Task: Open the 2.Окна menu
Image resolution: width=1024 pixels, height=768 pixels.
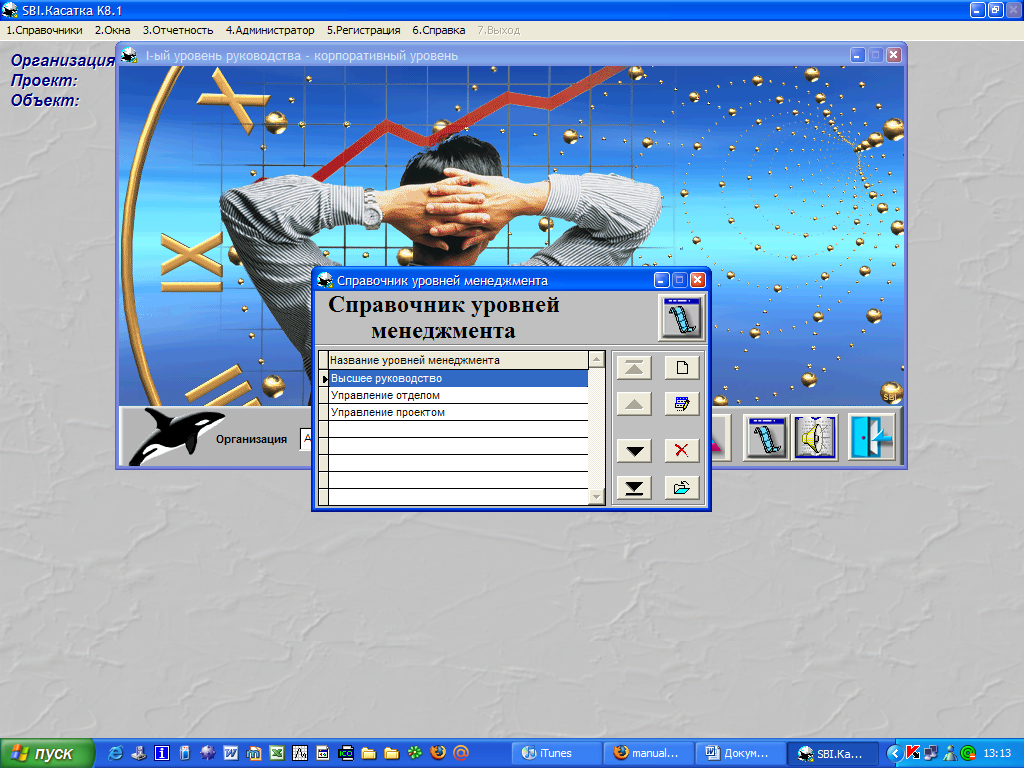Action: pos(112,30)
